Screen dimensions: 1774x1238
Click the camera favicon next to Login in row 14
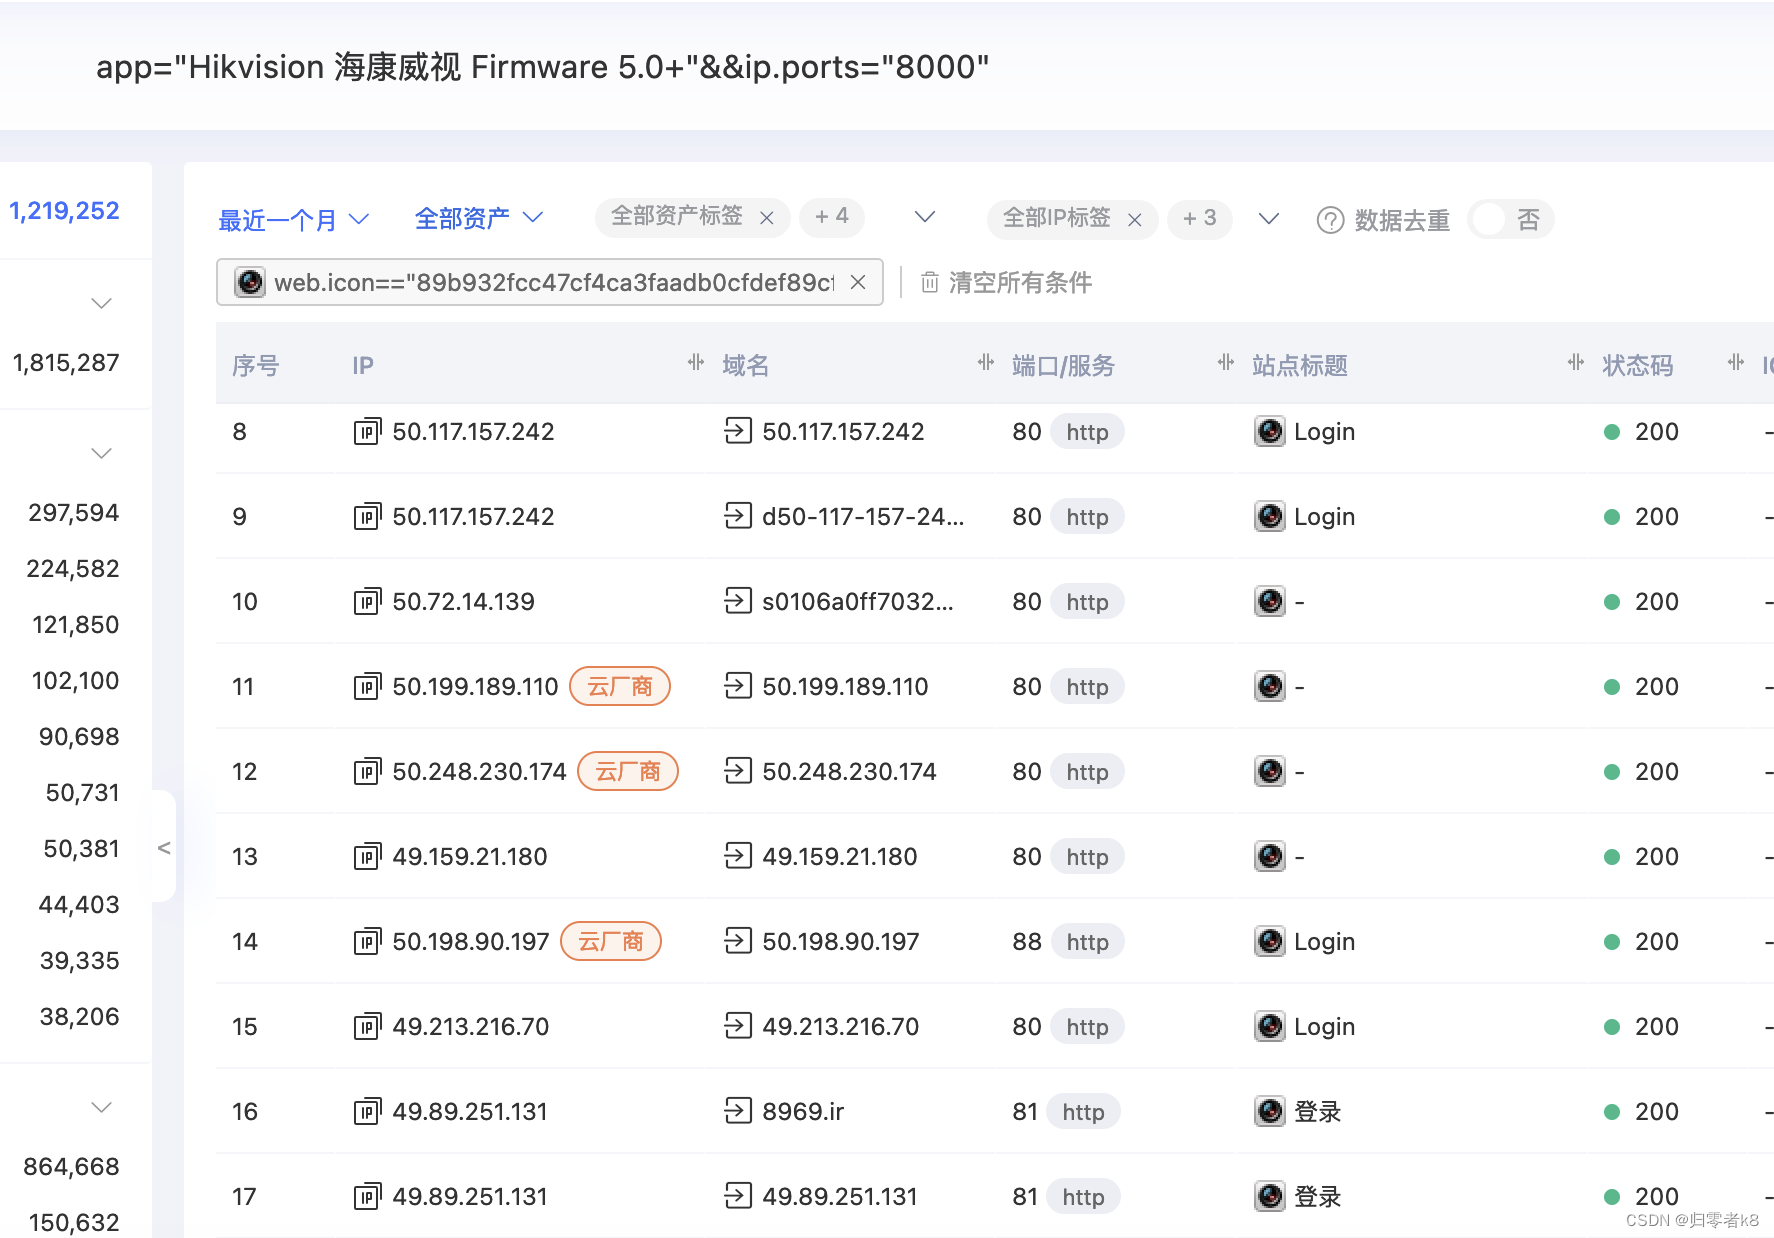[x=1270, y=941]
